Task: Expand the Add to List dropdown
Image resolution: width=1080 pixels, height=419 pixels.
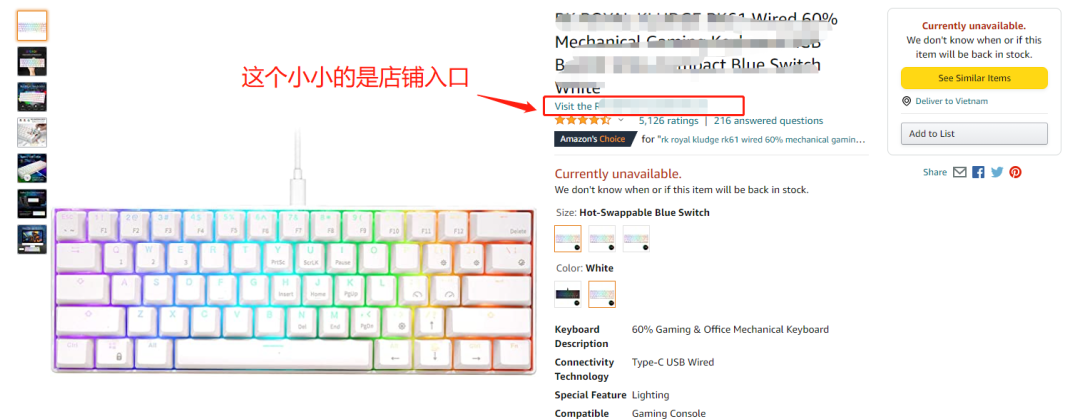Action: point(974,134)
